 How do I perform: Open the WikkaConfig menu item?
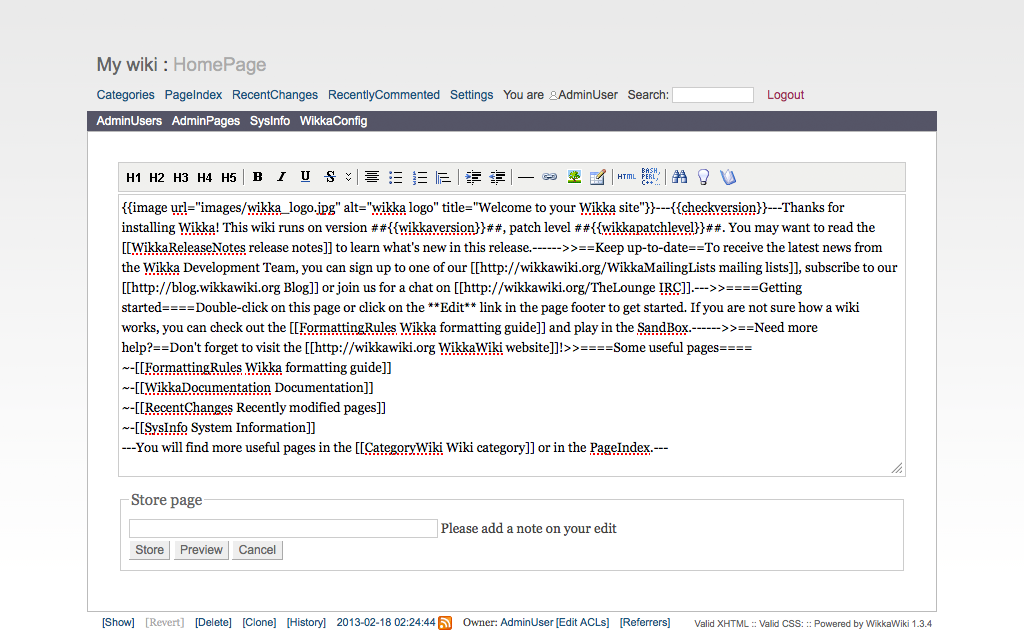[x=333, y=121]
